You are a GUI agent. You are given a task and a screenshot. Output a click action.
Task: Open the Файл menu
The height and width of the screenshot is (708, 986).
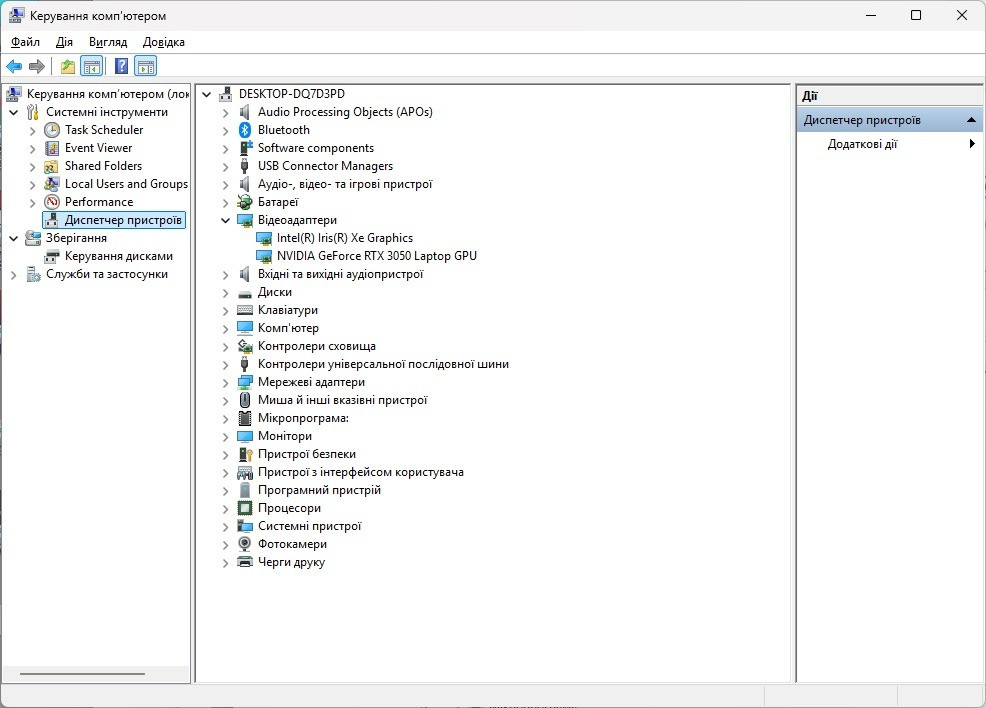click(x=25, y=42)
